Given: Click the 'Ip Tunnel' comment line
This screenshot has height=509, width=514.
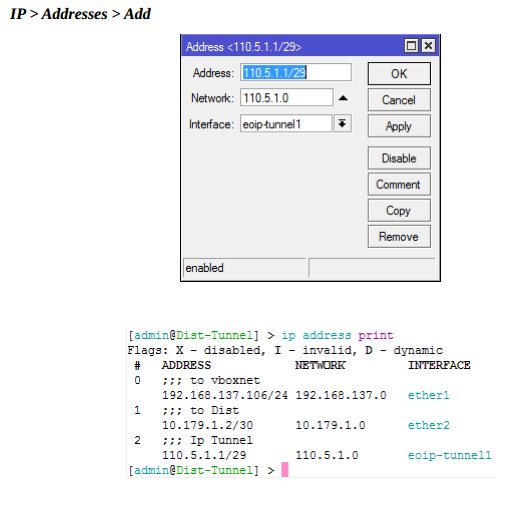Looking at the screenshot, I should tap(207, 440).
